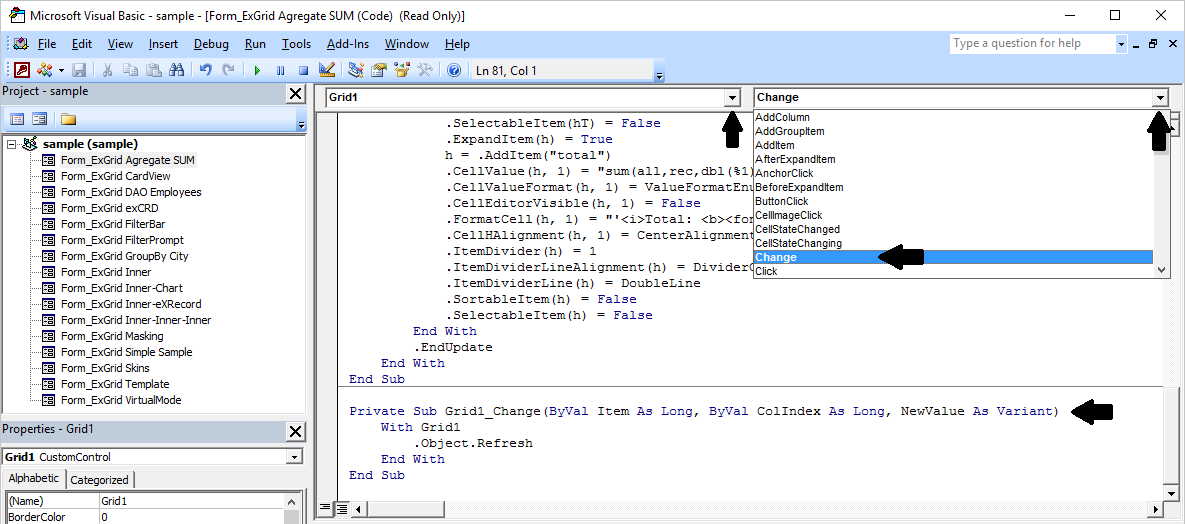Switch to Procedure View button
1185x524 pixels.
point(325,509)
